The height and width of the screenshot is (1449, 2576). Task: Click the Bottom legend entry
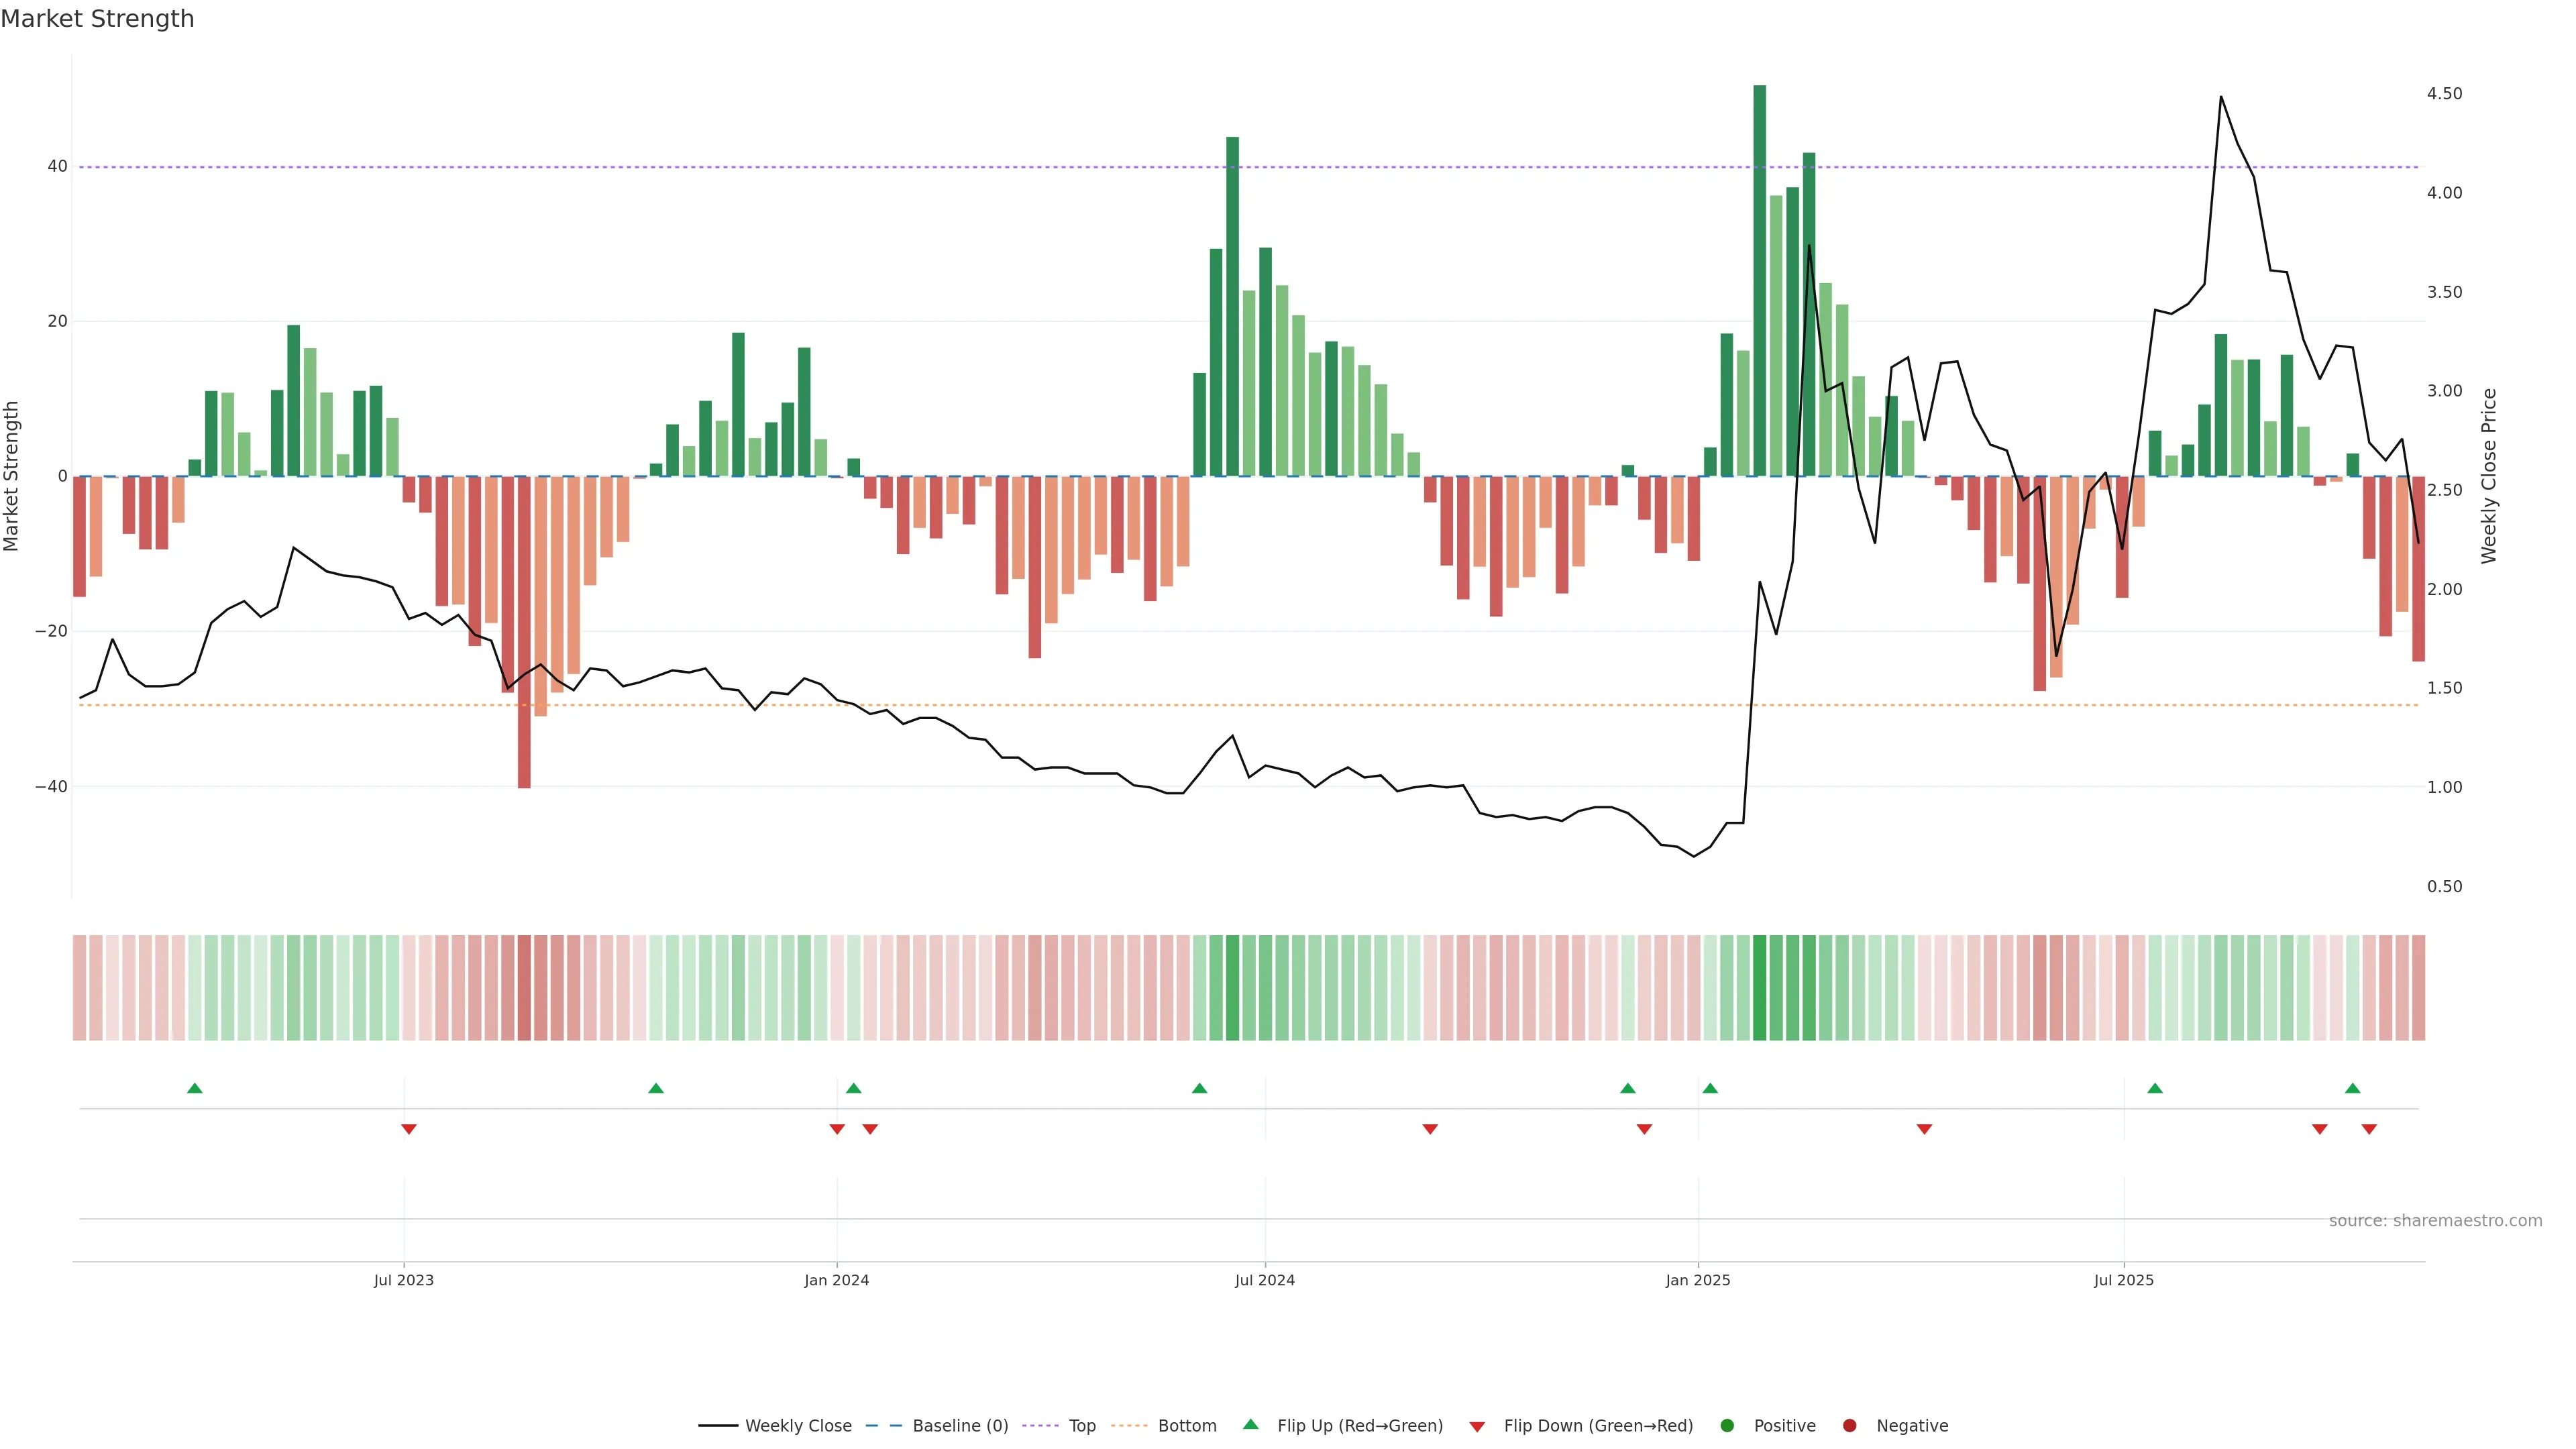[x=1164, y=1426]
